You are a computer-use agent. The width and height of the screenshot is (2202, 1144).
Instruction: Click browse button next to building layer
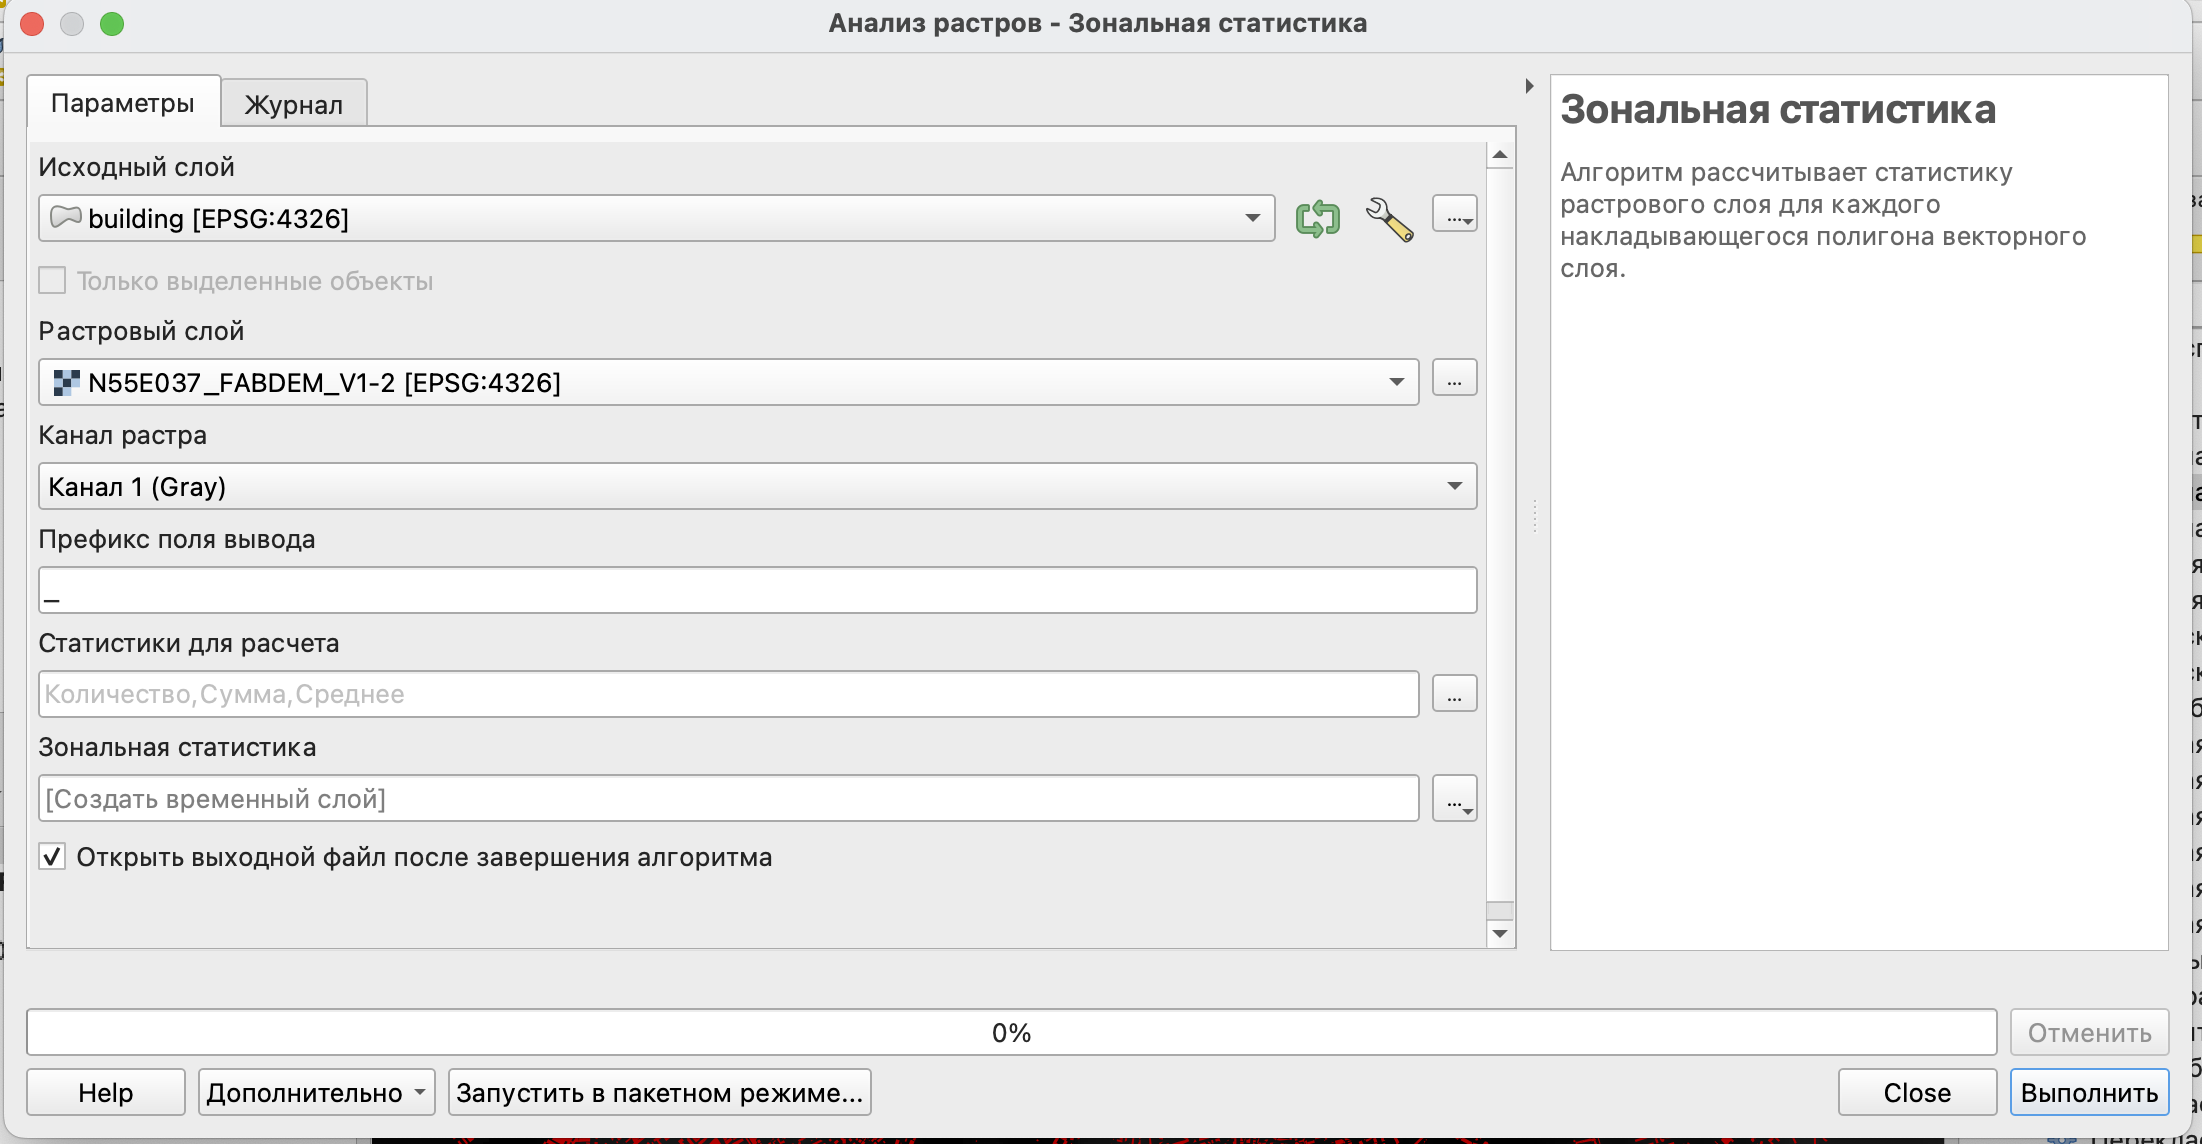(x=1454, y=215)
